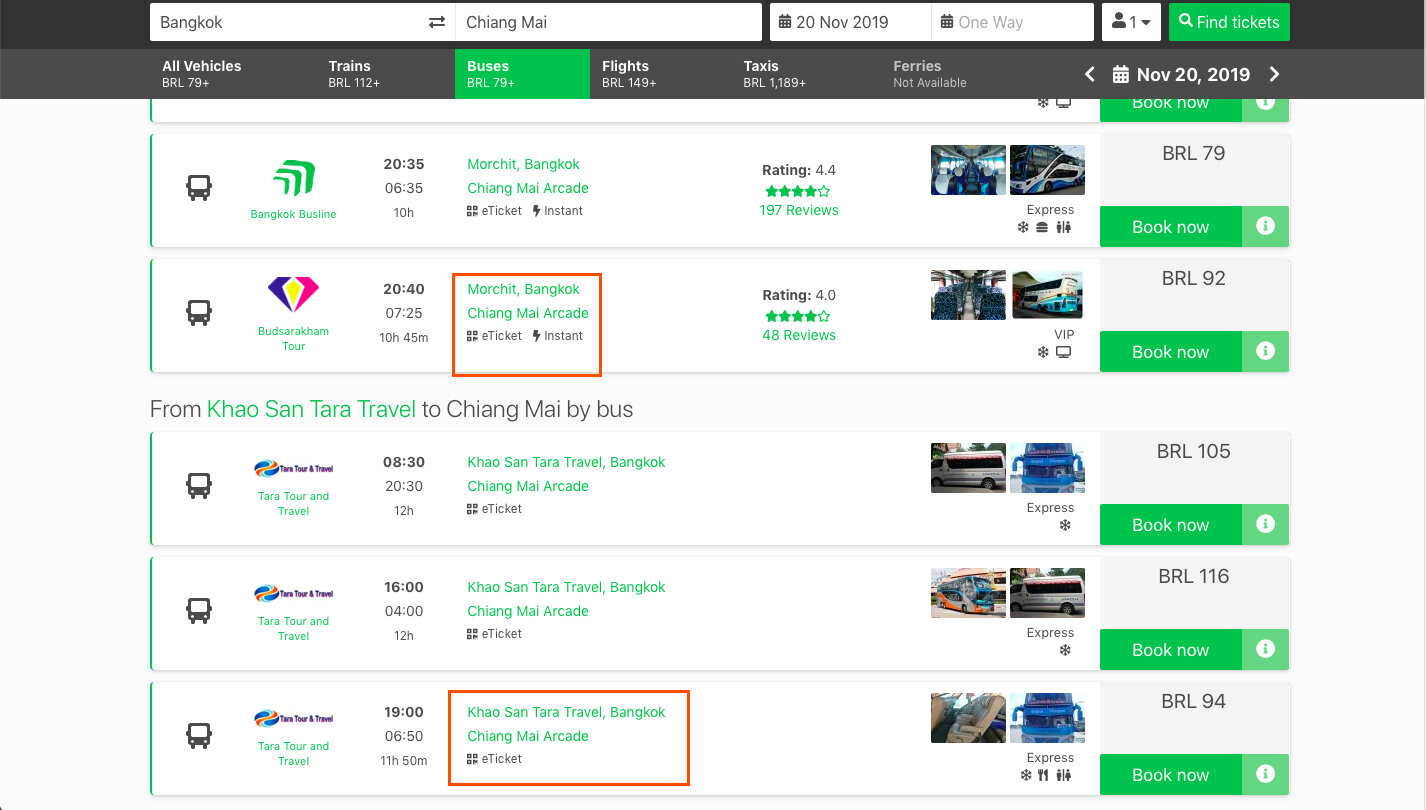The height and width of the screenshot is (810, 1426).
Task: View the orange bus photo for 16:00 trip
Action: tap(968, 593)
